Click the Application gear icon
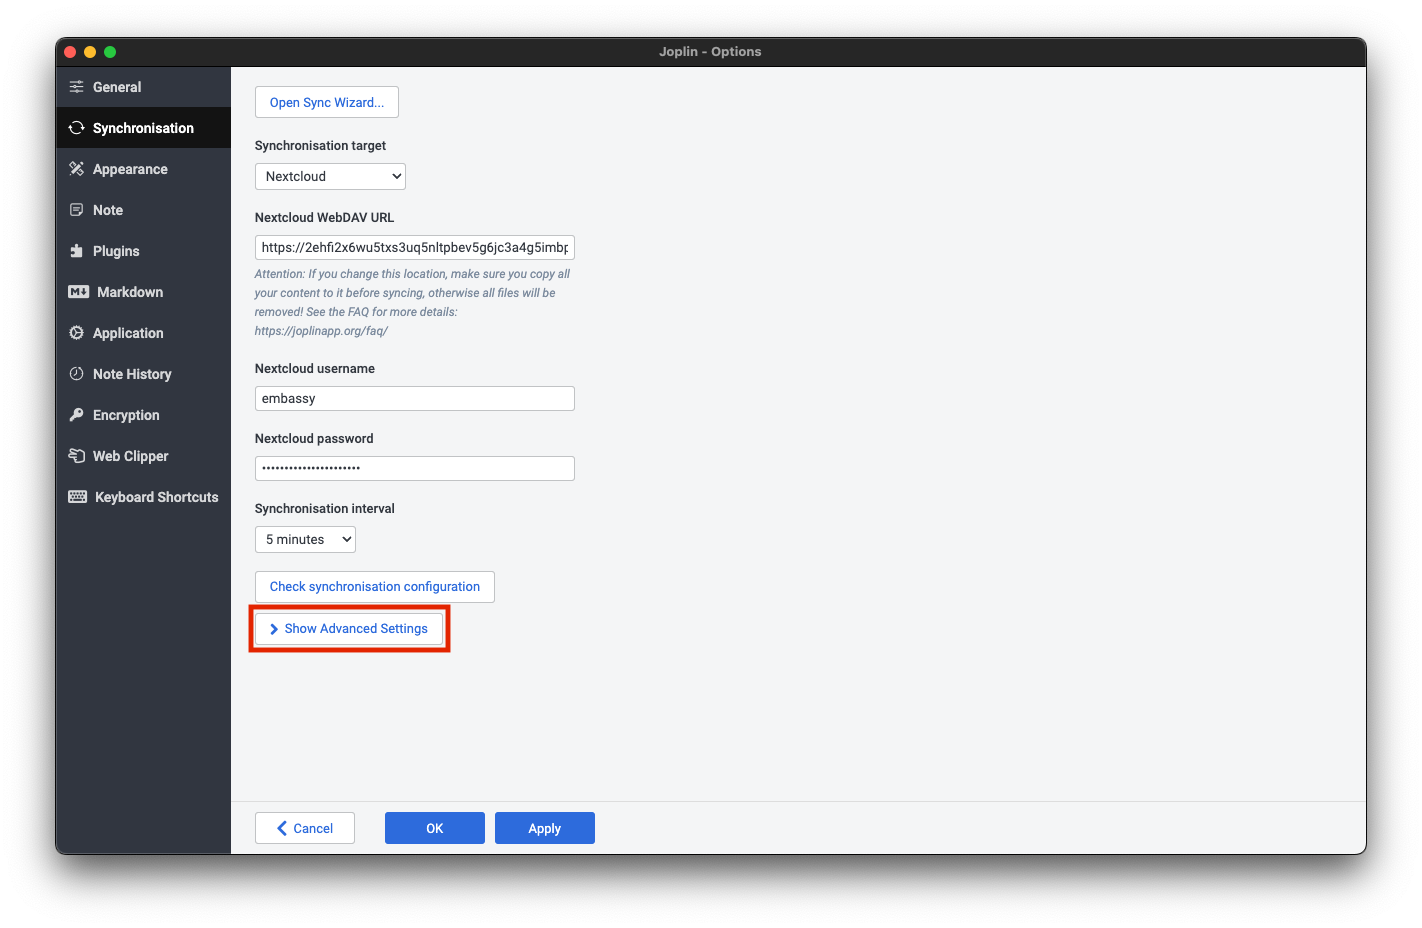The width and height of the screenshot is (1422, 928). (x=77, y=332)
